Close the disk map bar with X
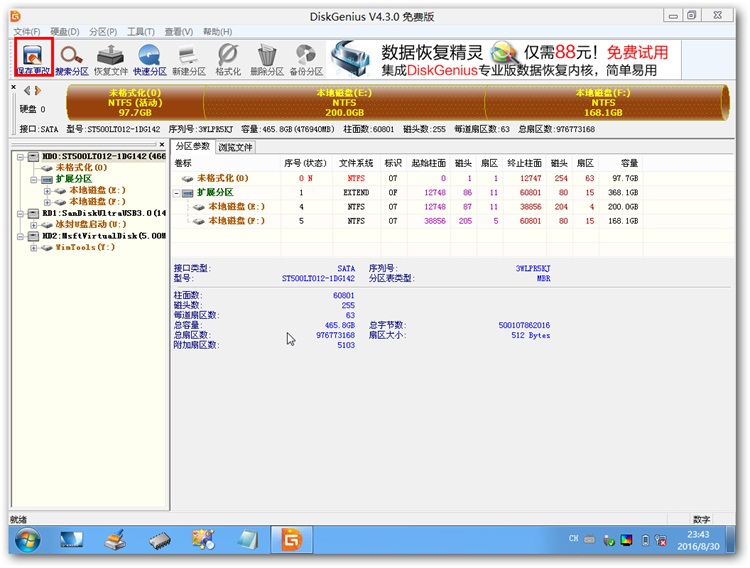The width and height of the screenshot is (750, 568). 13,87
